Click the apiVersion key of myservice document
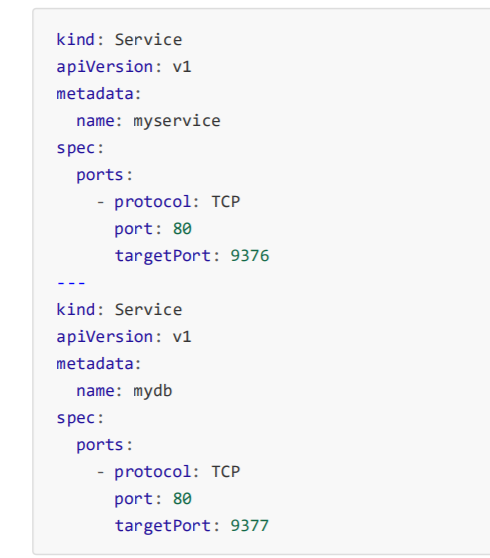Viewport: 490px width, 558px height. tap(105, 67)
